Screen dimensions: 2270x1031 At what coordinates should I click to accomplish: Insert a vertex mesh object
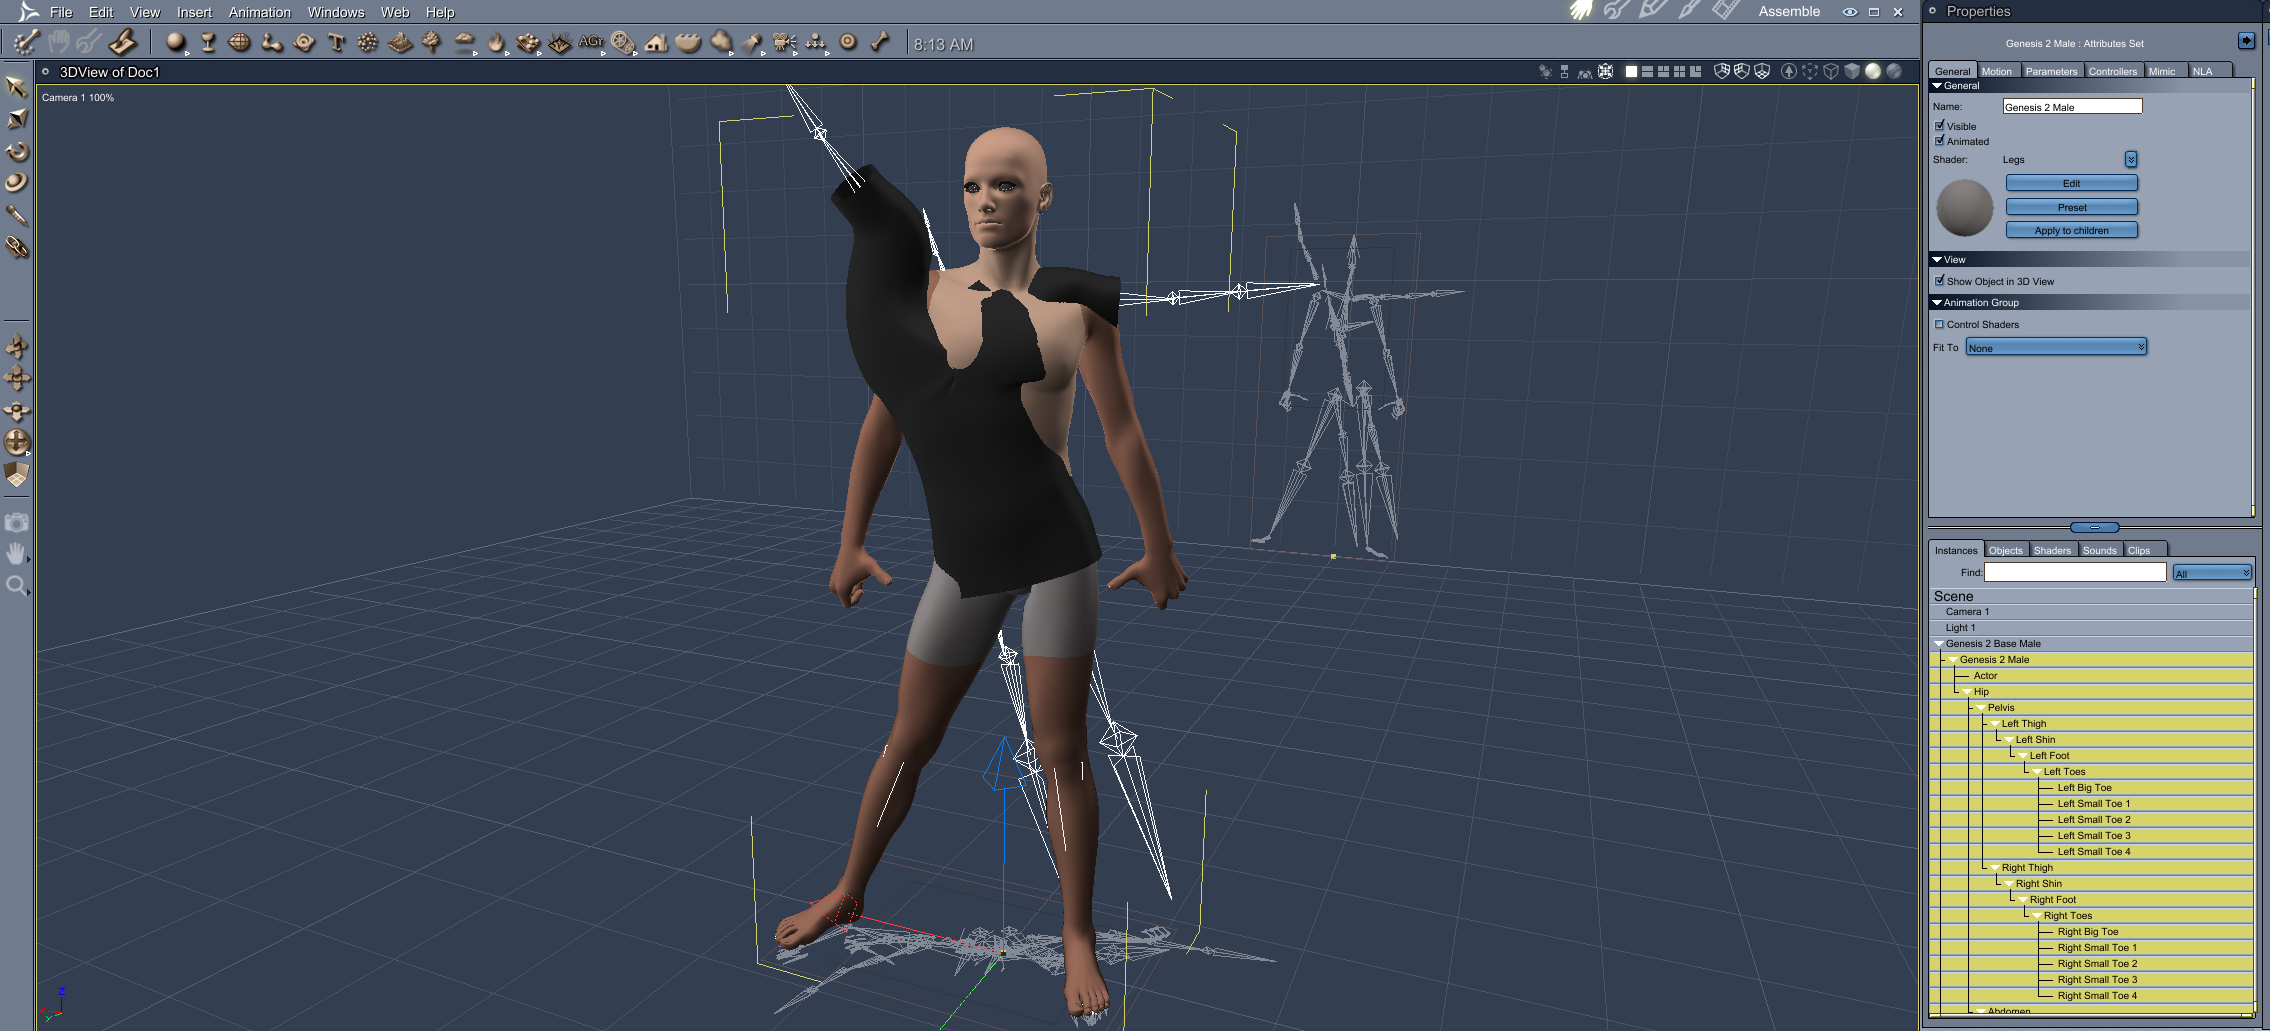tap(240, 42)
